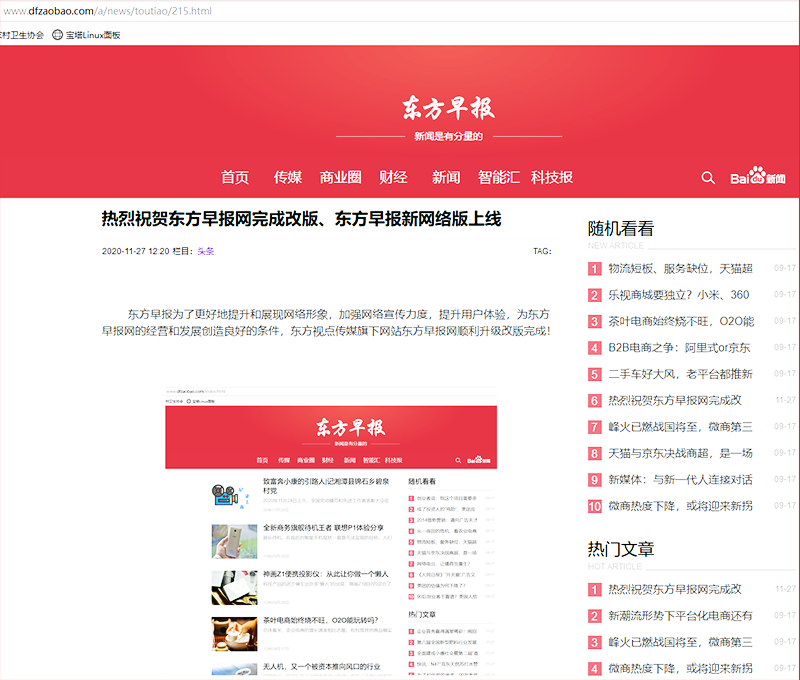Viewport: 800px width, 680px height.
Task: Click the 东方早报 site logo
Action: click(448, 108)
